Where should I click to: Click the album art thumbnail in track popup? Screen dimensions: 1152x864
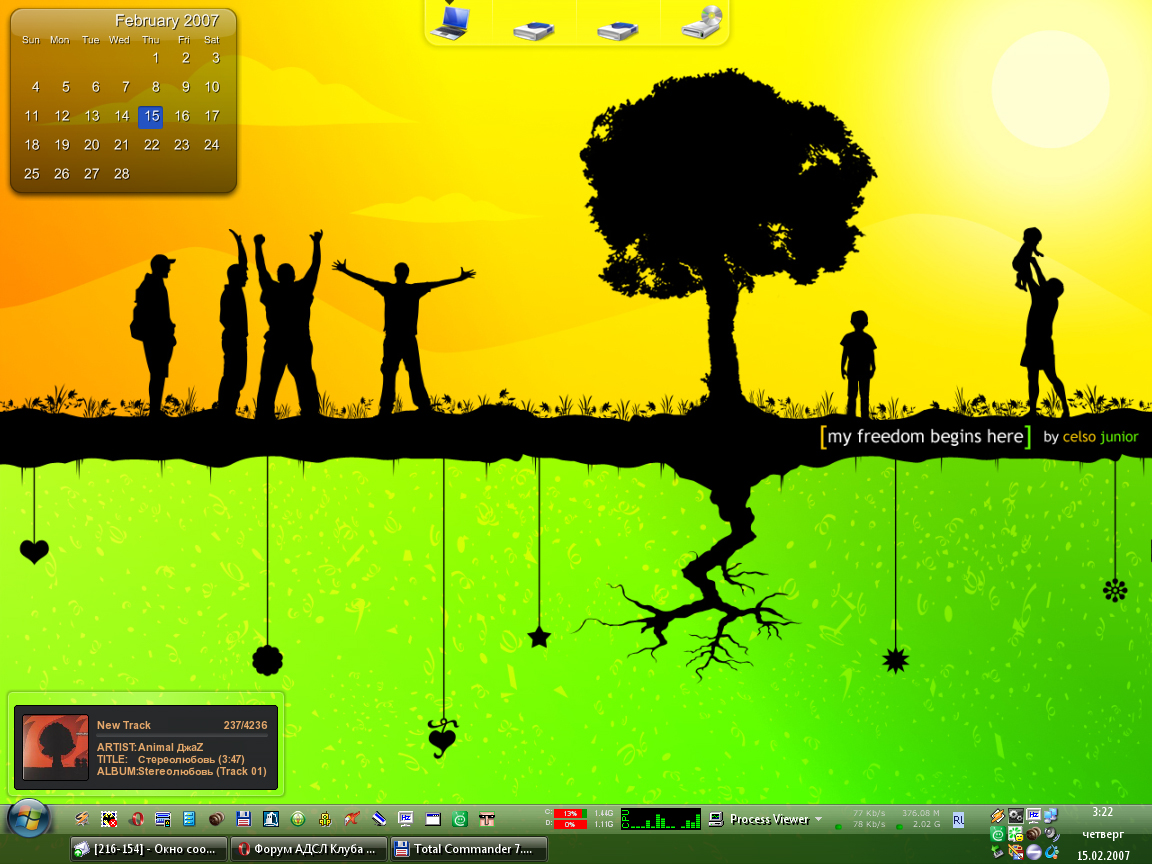click(x=55, y=747)
